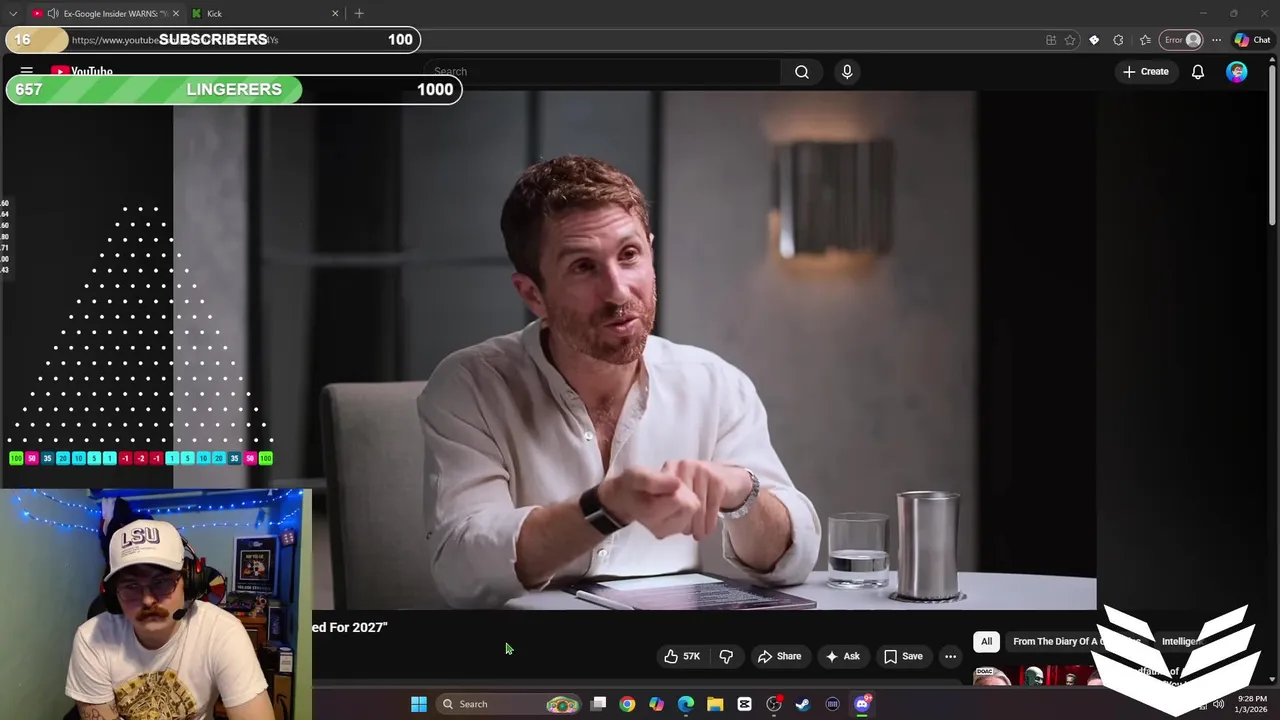1280x720 pixels.
Task: Save the video to a playlist
Action: tap(903, 656)
